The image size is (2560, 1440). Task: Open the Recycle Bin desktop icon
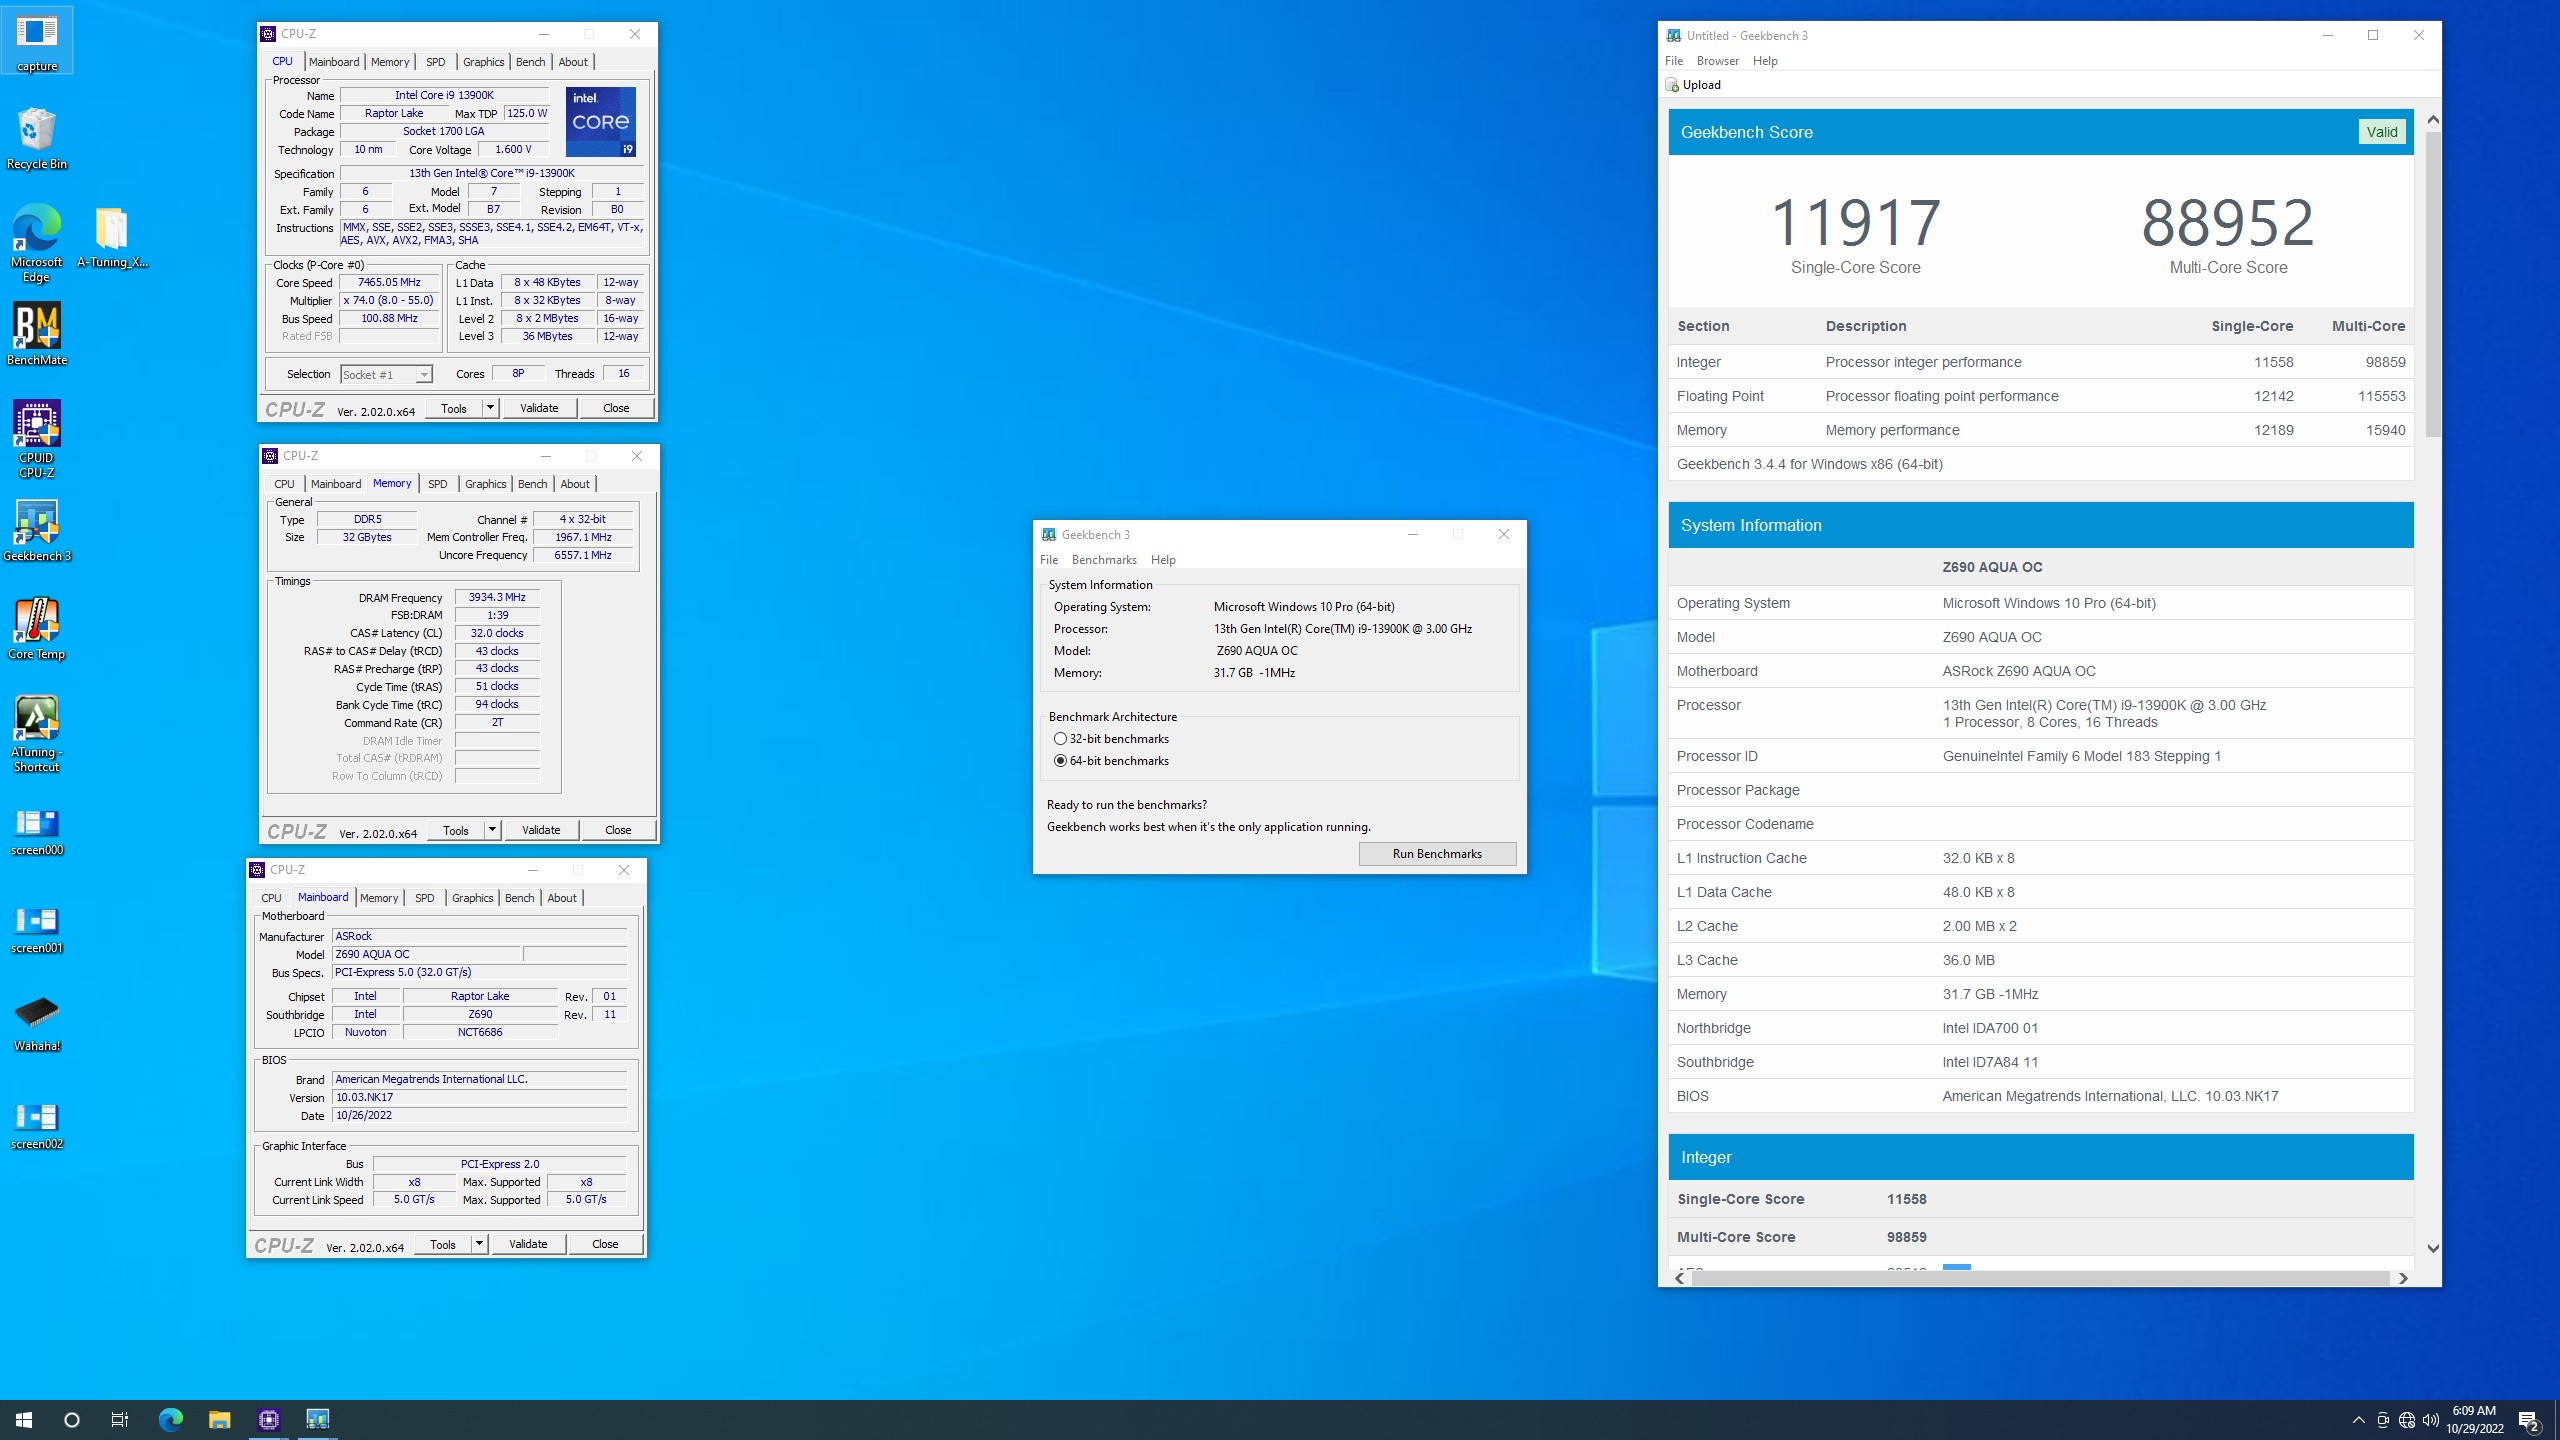[37, 139]
